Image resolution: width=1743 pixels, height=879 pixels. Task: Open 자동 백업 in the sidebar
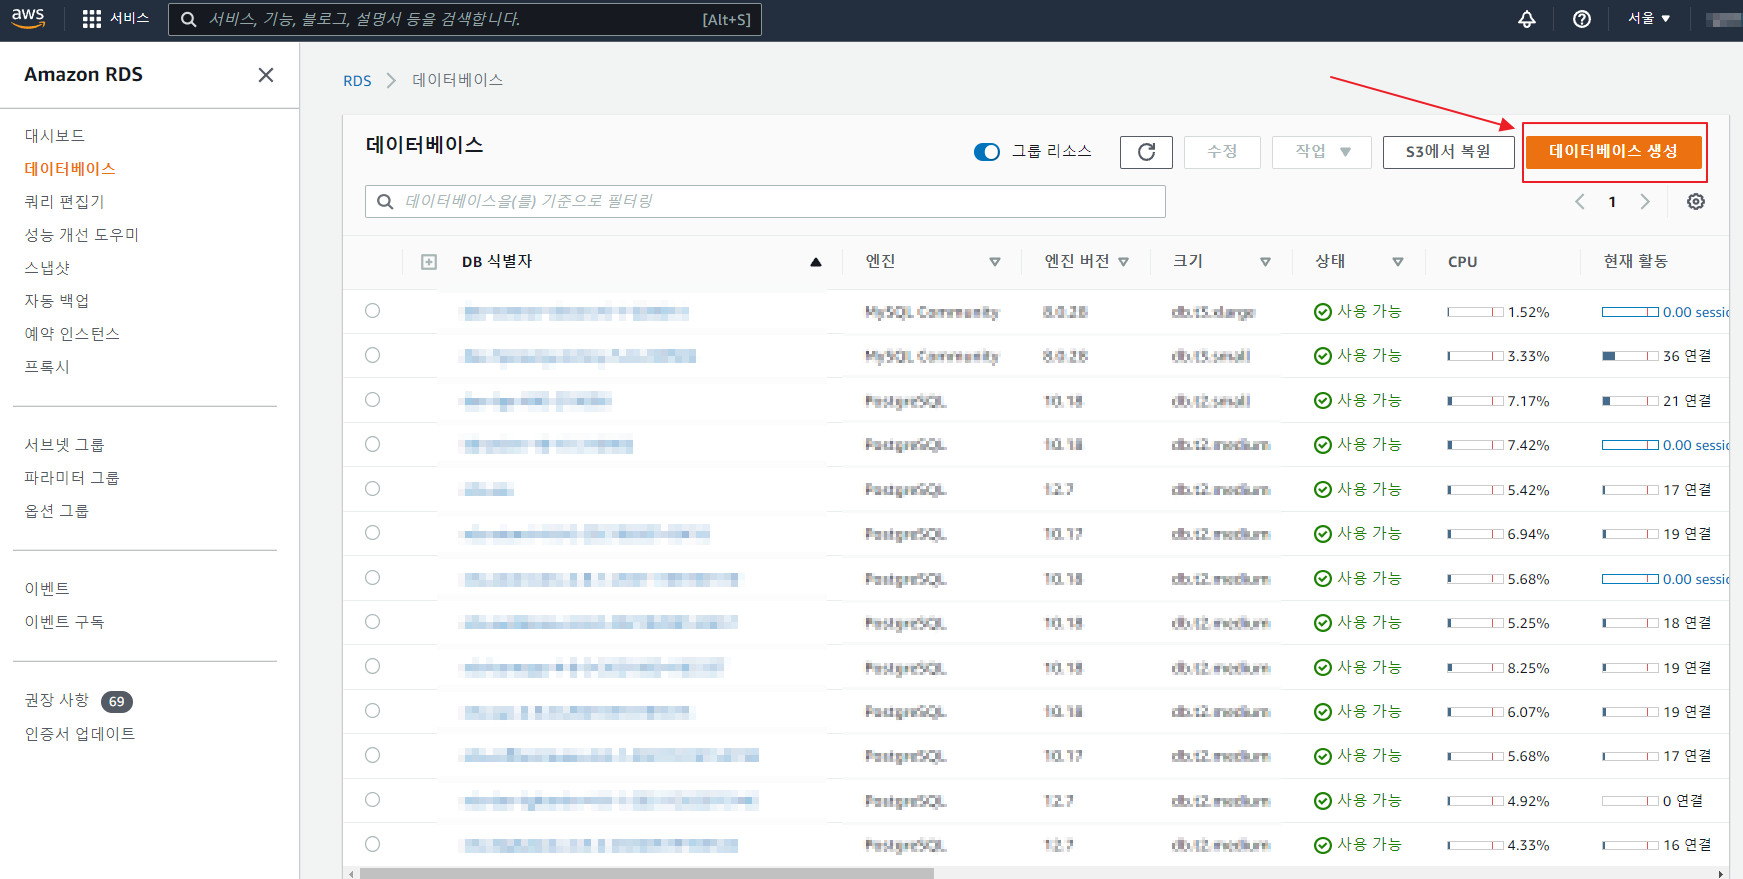click(57, 301)
